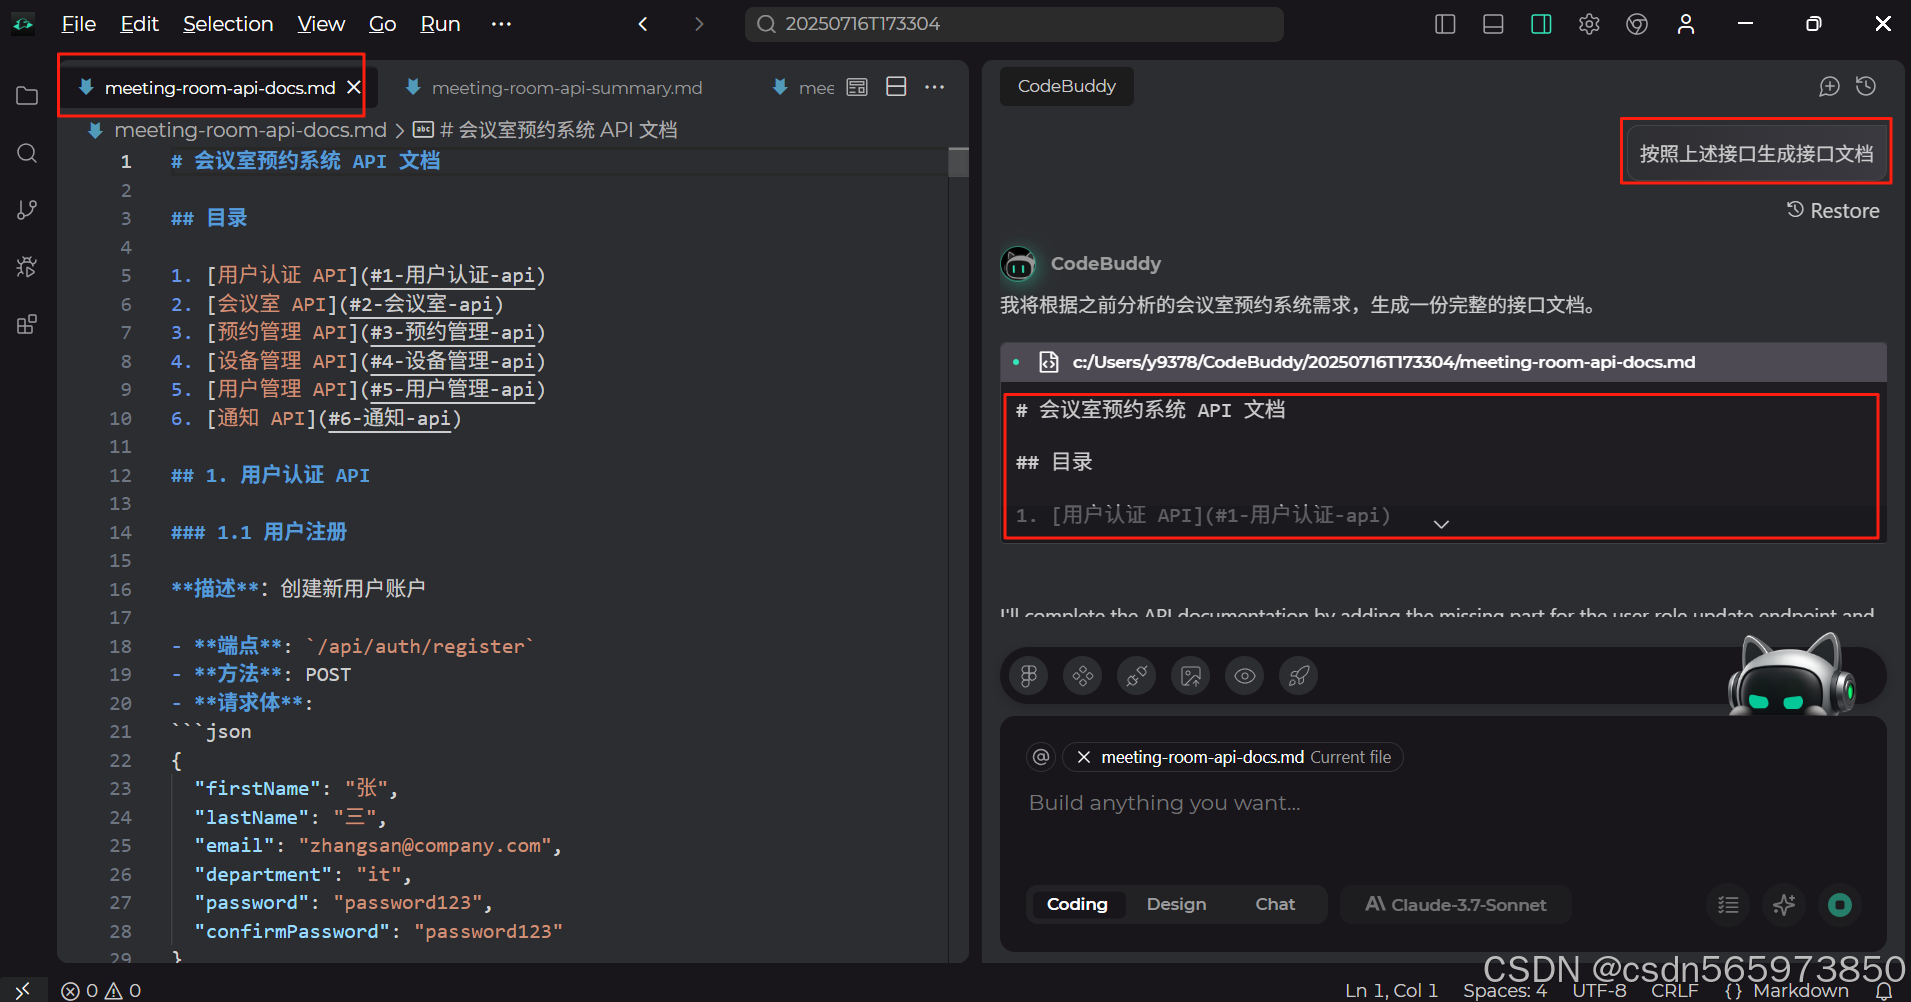Go back with the left arrow
This screenshot has width=1911, height=1002.
pyautogui.click(x=643, y=24)
